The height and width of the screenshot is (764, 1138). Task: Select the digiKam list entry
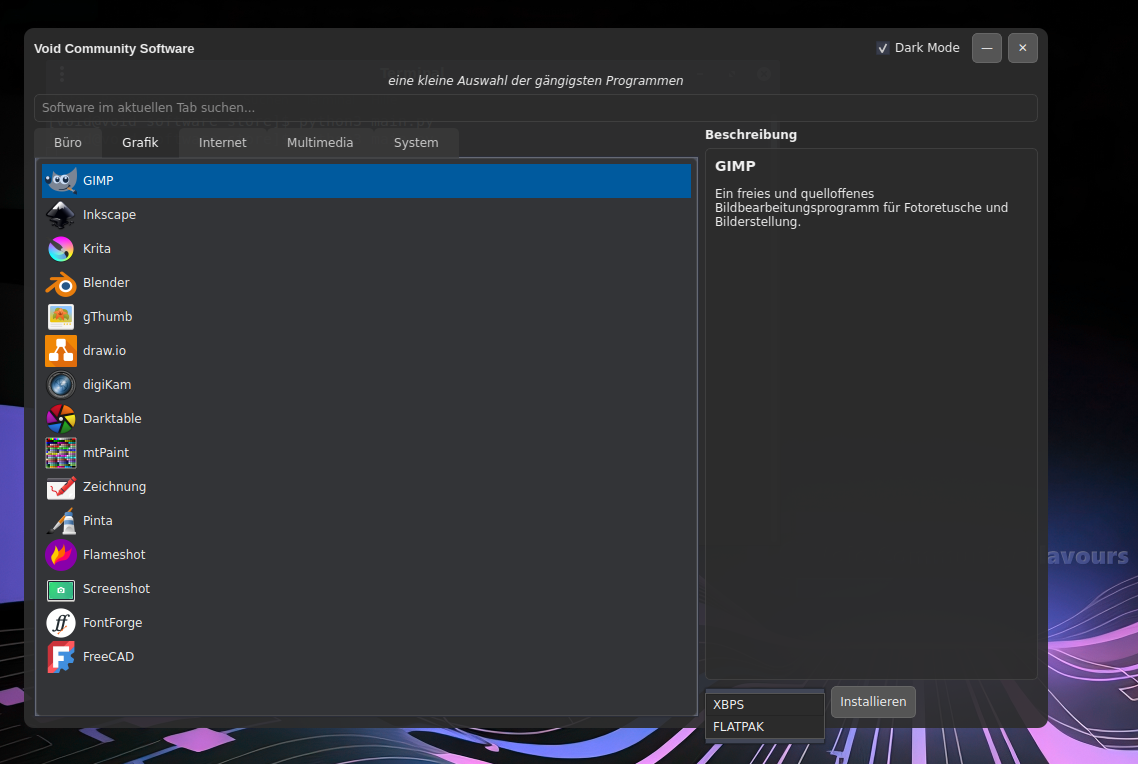107,385
